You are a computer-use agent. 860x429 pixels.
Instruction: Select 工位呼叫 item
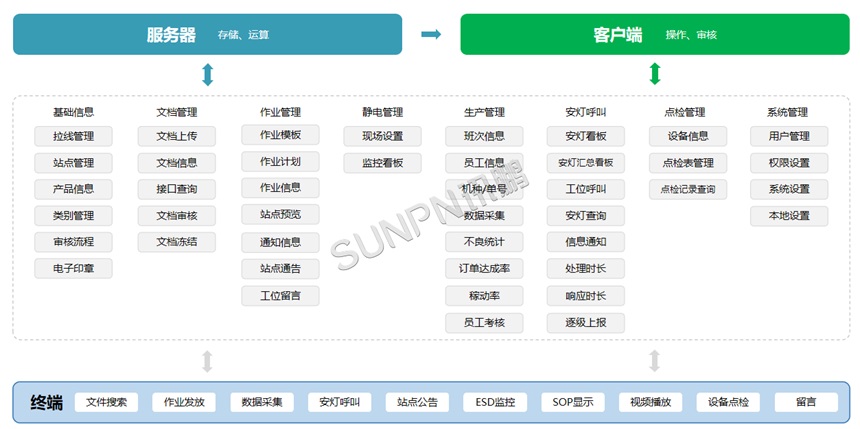point(586,189)
